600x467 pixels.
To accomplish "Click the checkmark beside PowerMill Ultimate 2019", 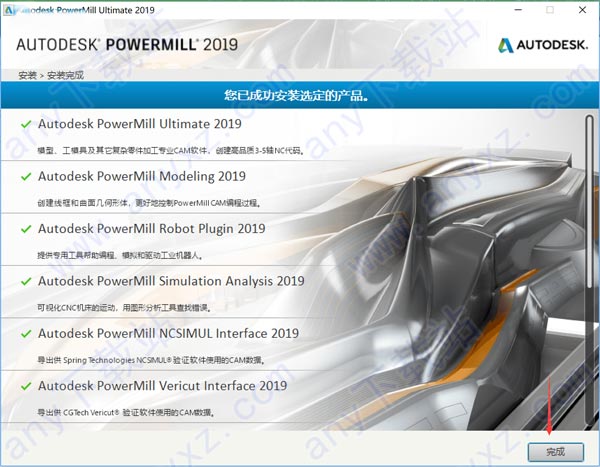I will [25, 124].
